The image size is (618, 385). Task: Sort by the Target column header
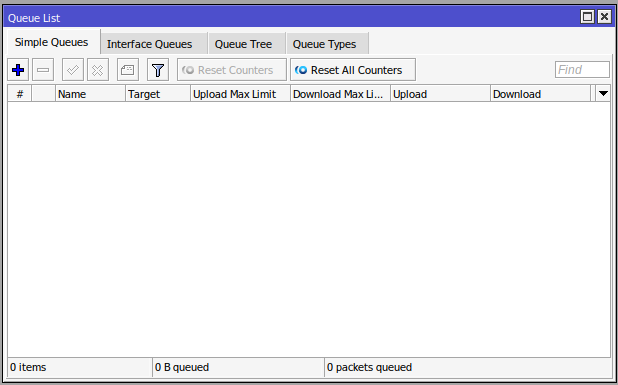(158, 94)
